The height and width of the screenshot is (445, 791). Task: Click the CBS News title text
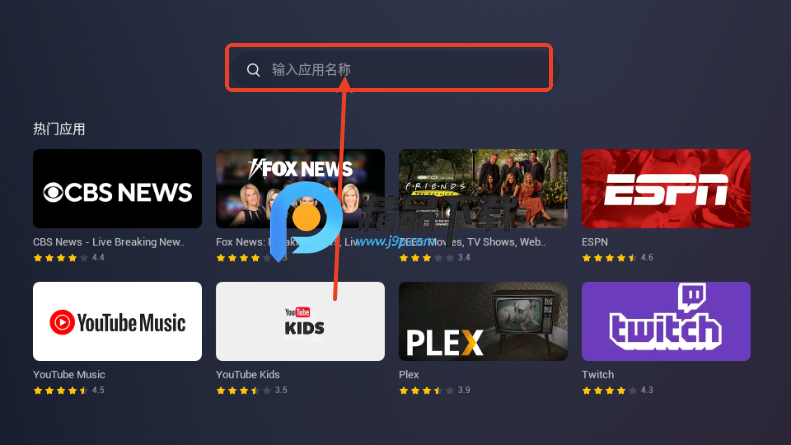pos(109,242)
